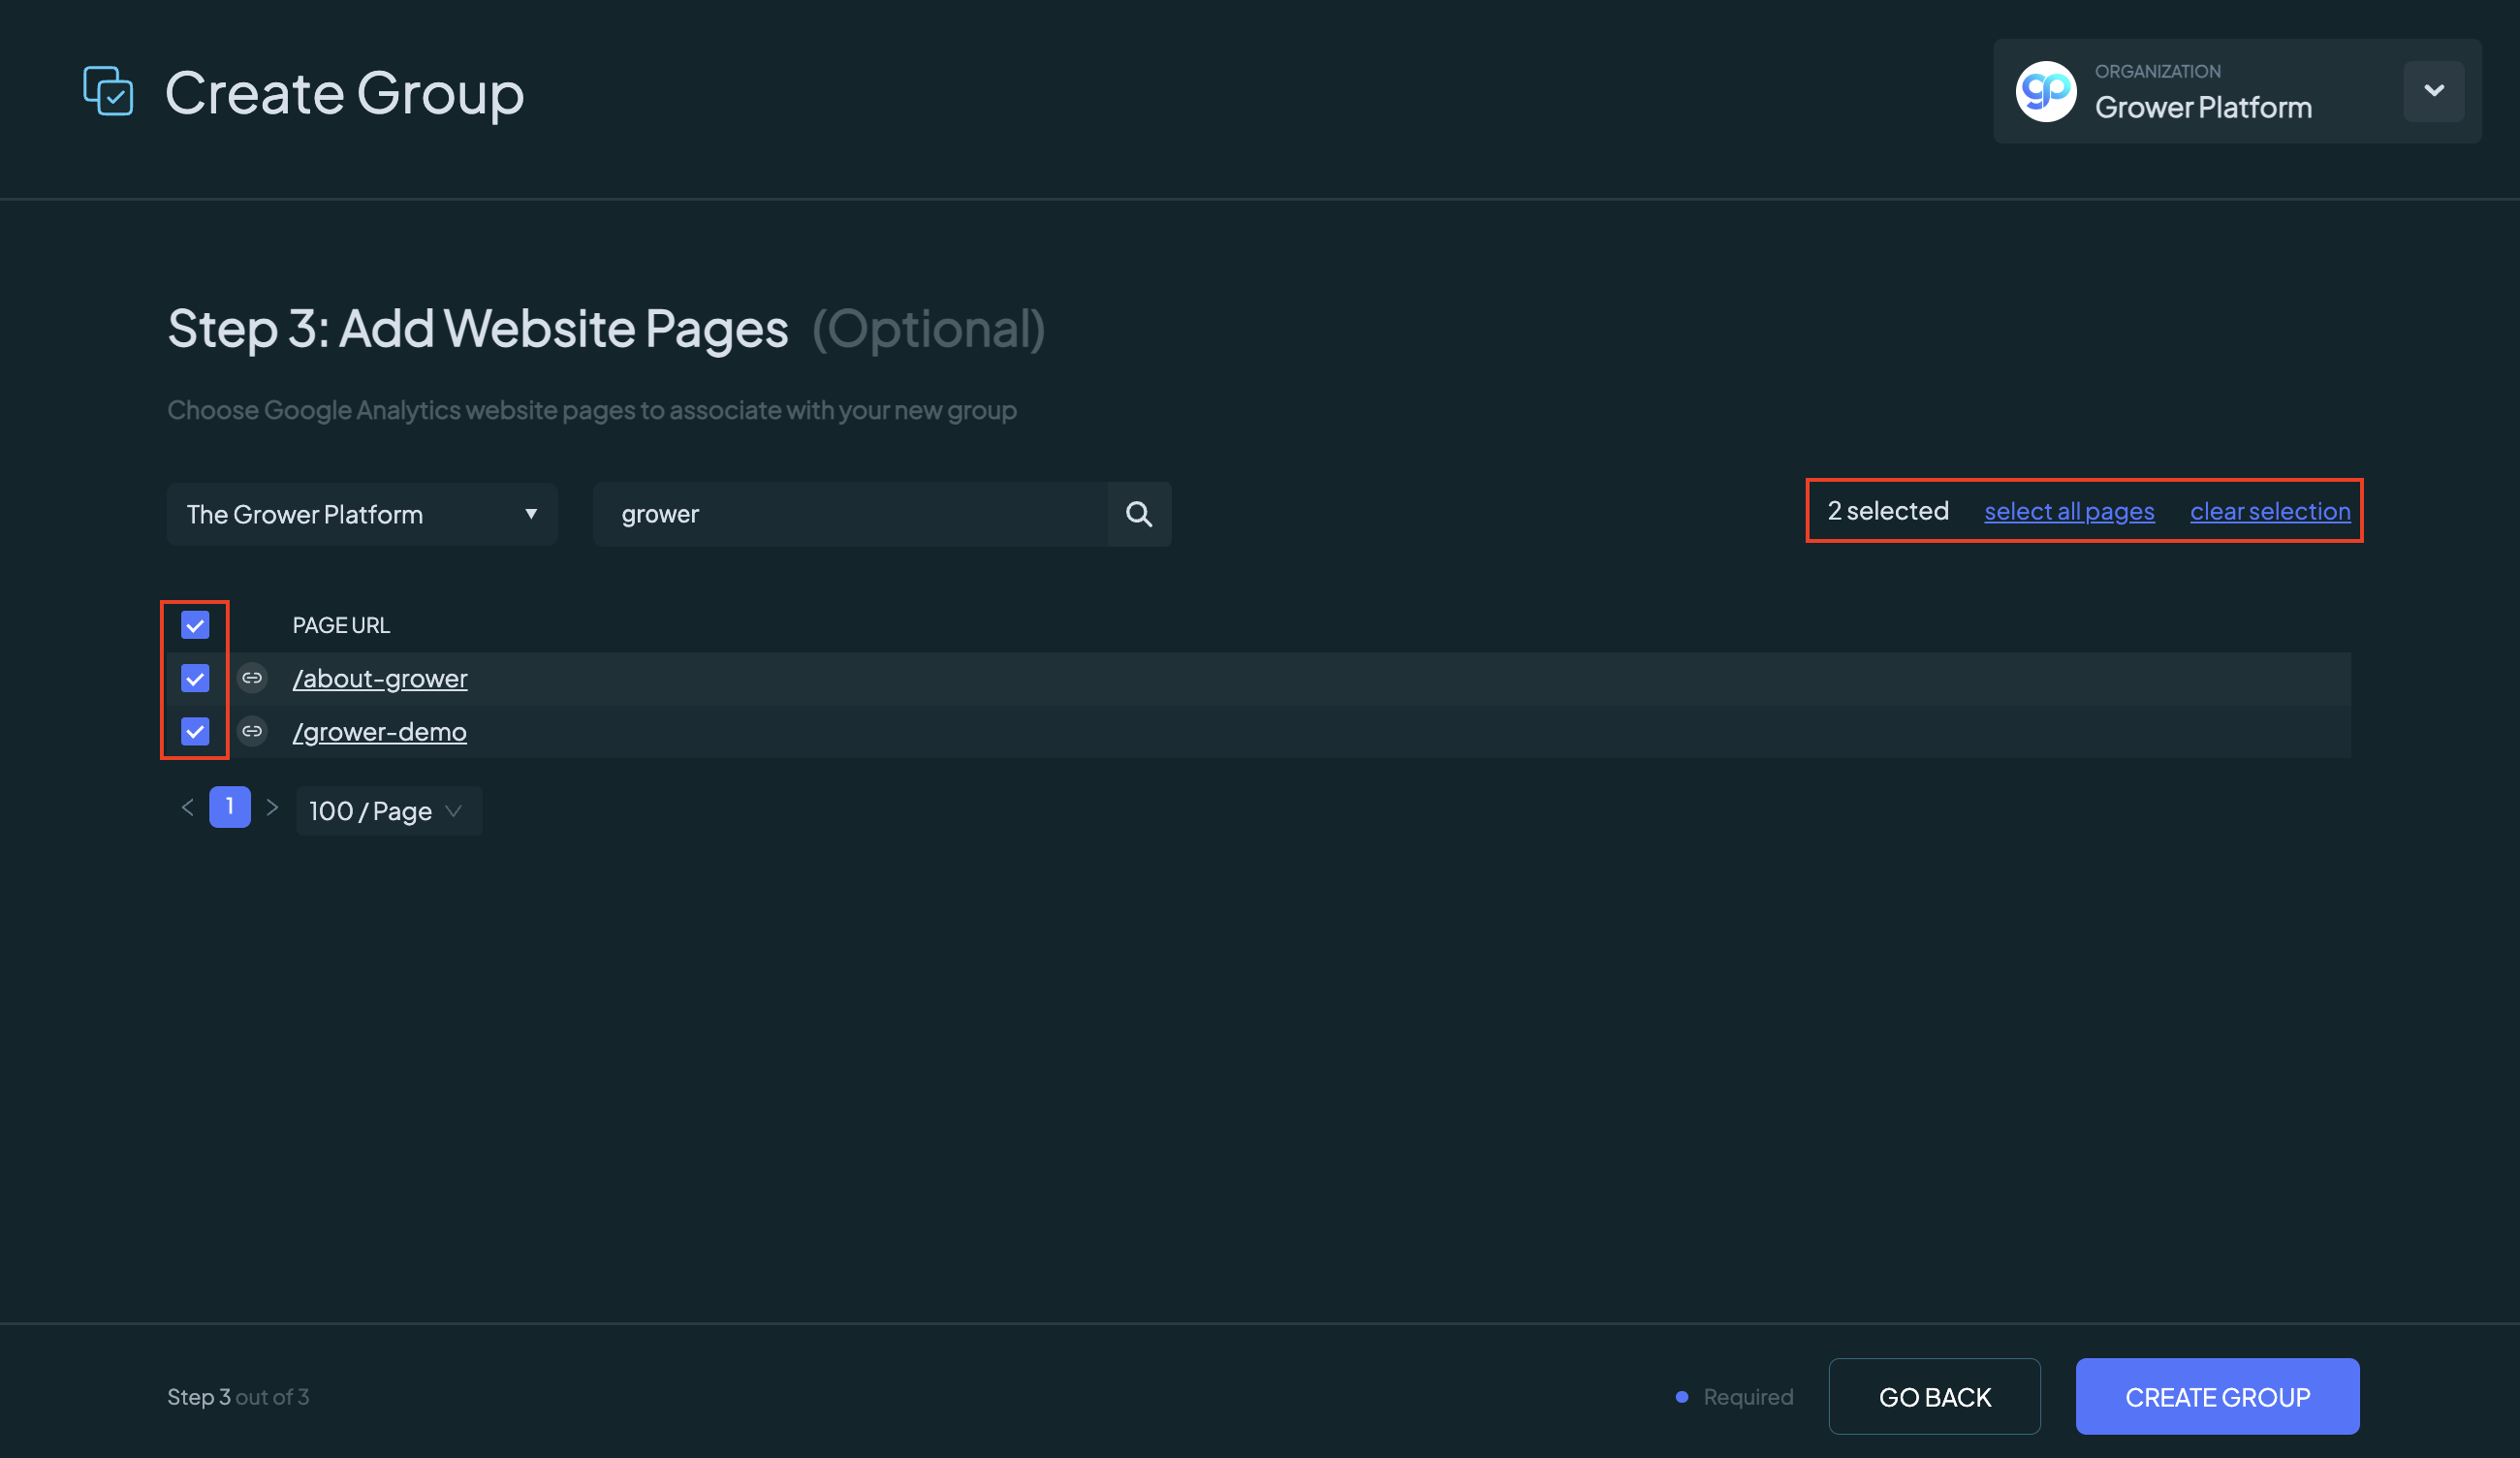Open the /about-grower page URL

380,678
